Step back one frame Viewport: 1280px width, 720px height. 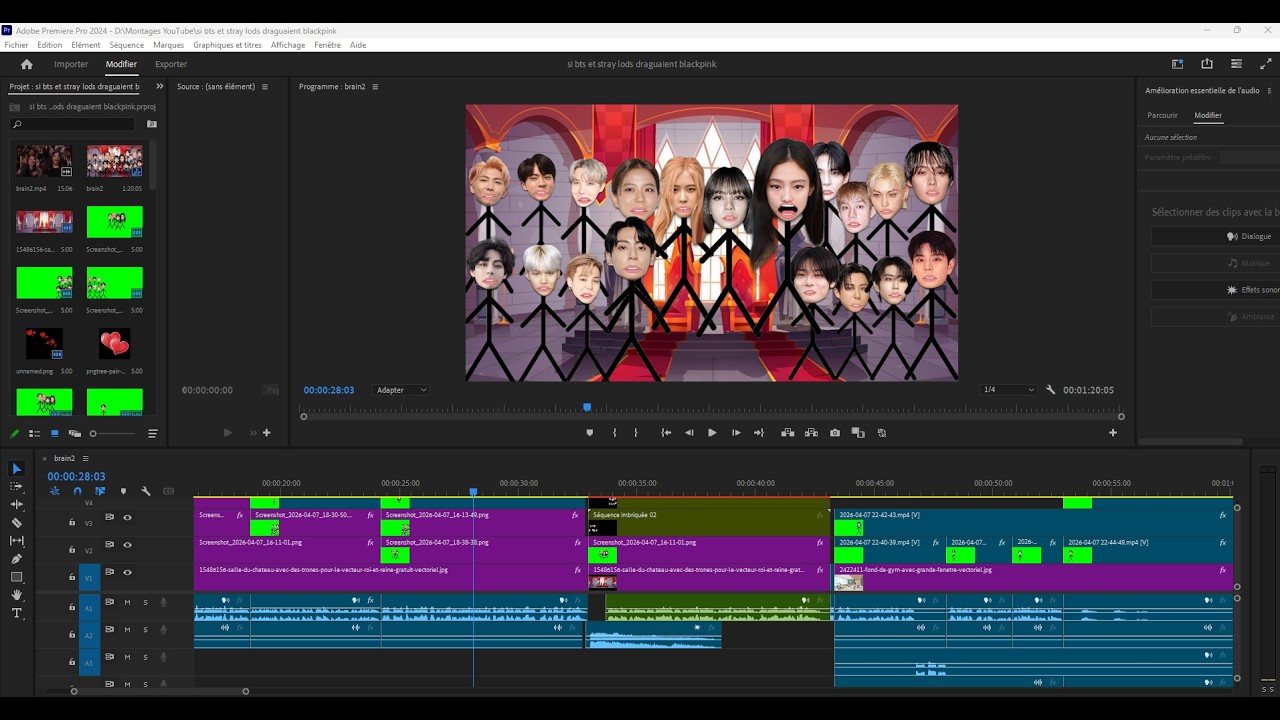click(x=689, y=433)
